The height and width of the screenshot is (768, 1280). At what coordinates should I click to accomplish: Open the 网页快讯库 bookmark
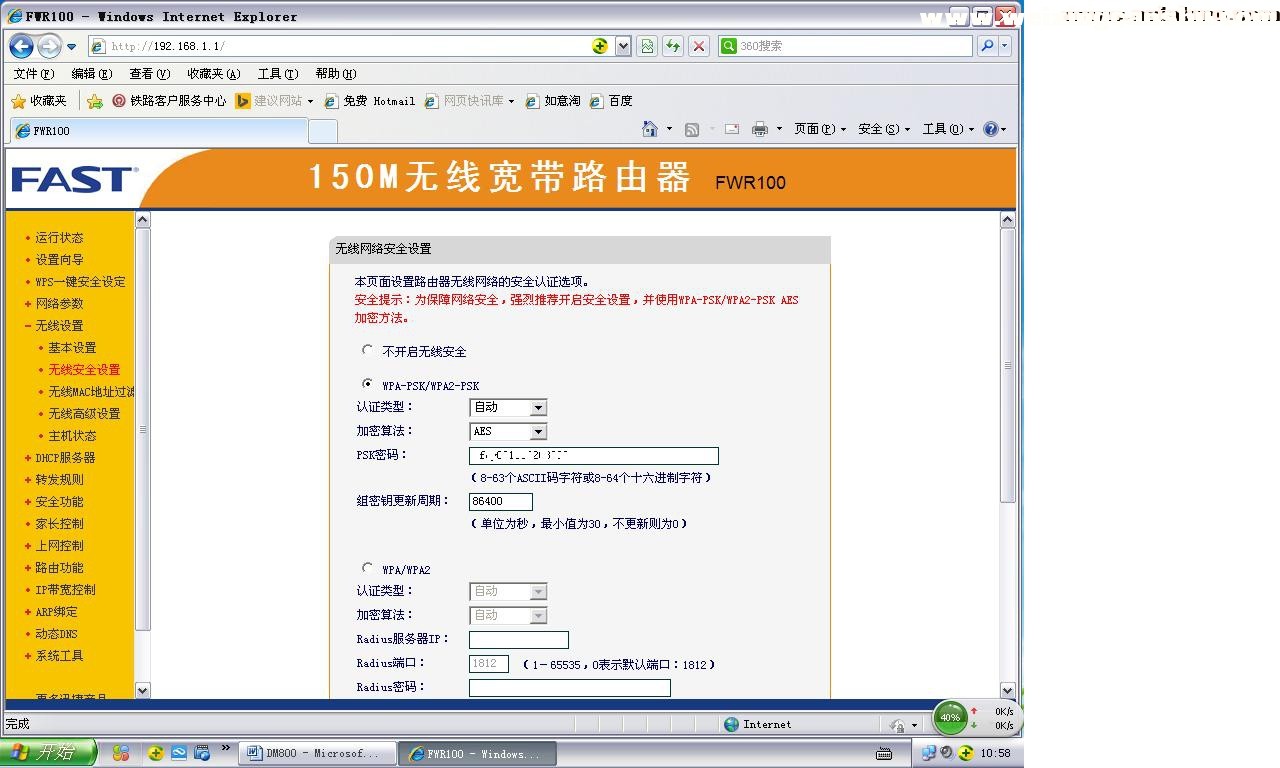pos(469,101)
